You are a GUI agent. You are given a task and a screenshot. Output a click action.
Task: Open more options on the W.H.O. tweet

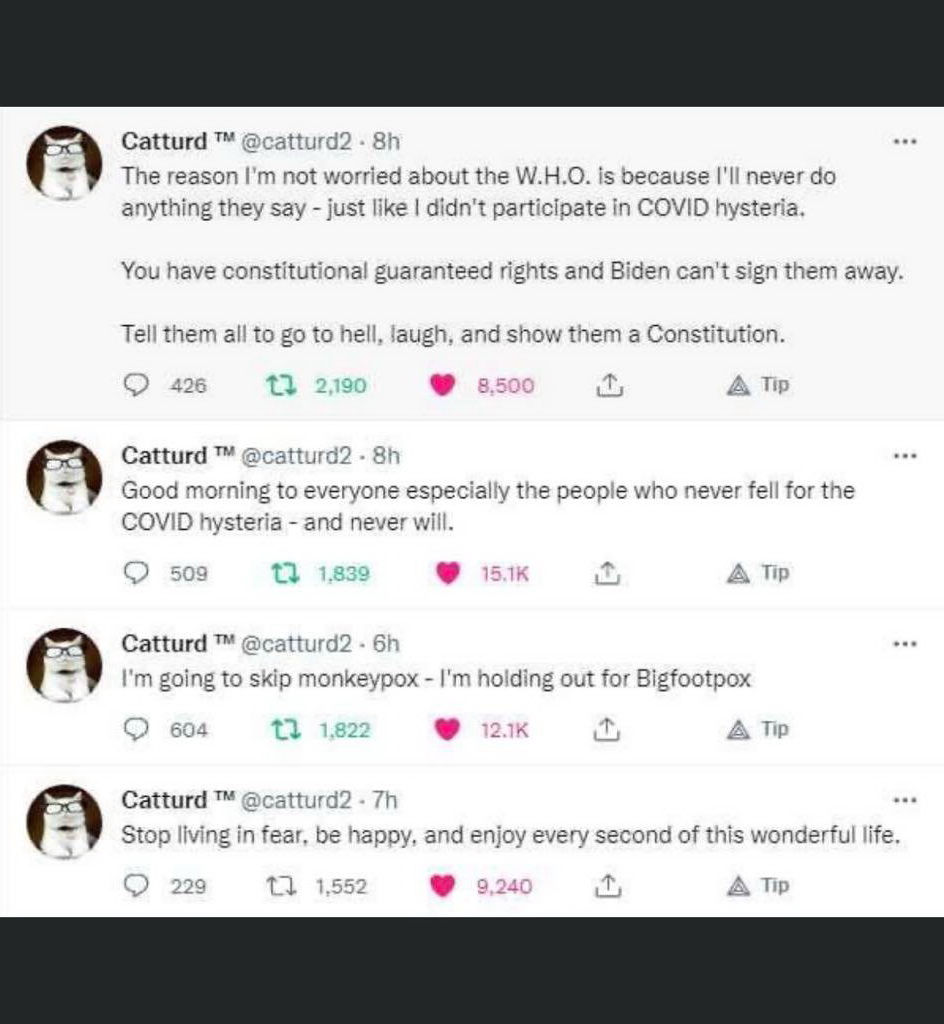coord(905,142)
